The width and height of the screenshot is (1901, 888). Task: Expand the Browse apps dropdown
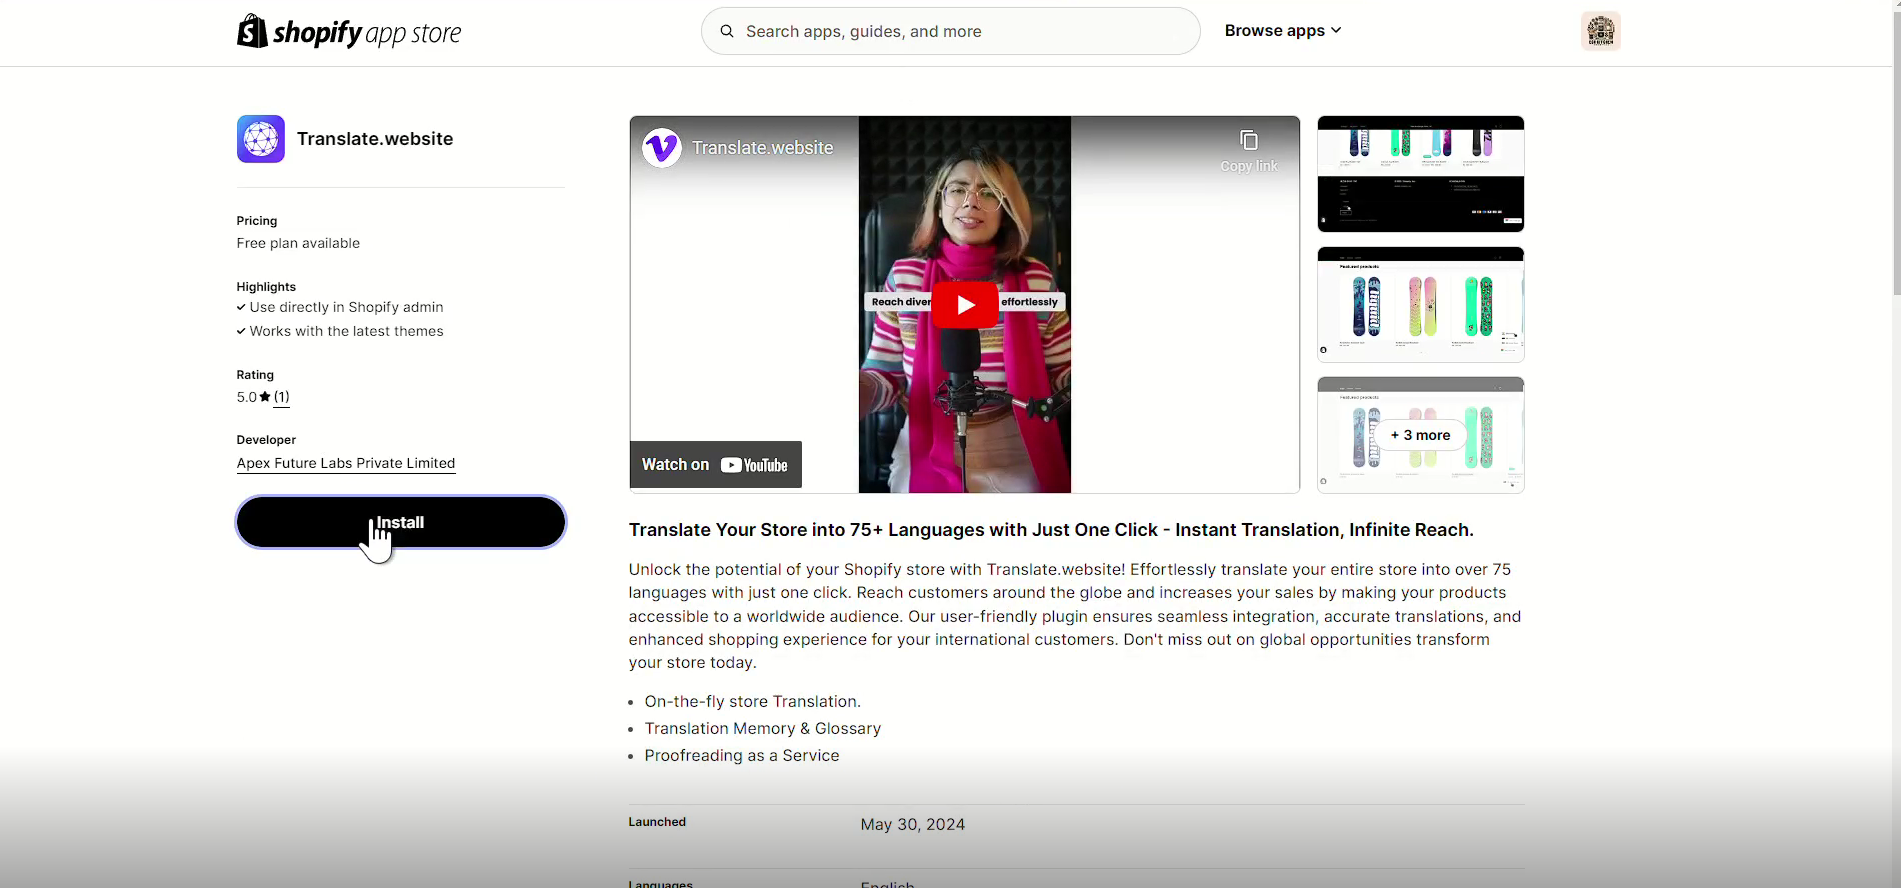pos(1283,31)
